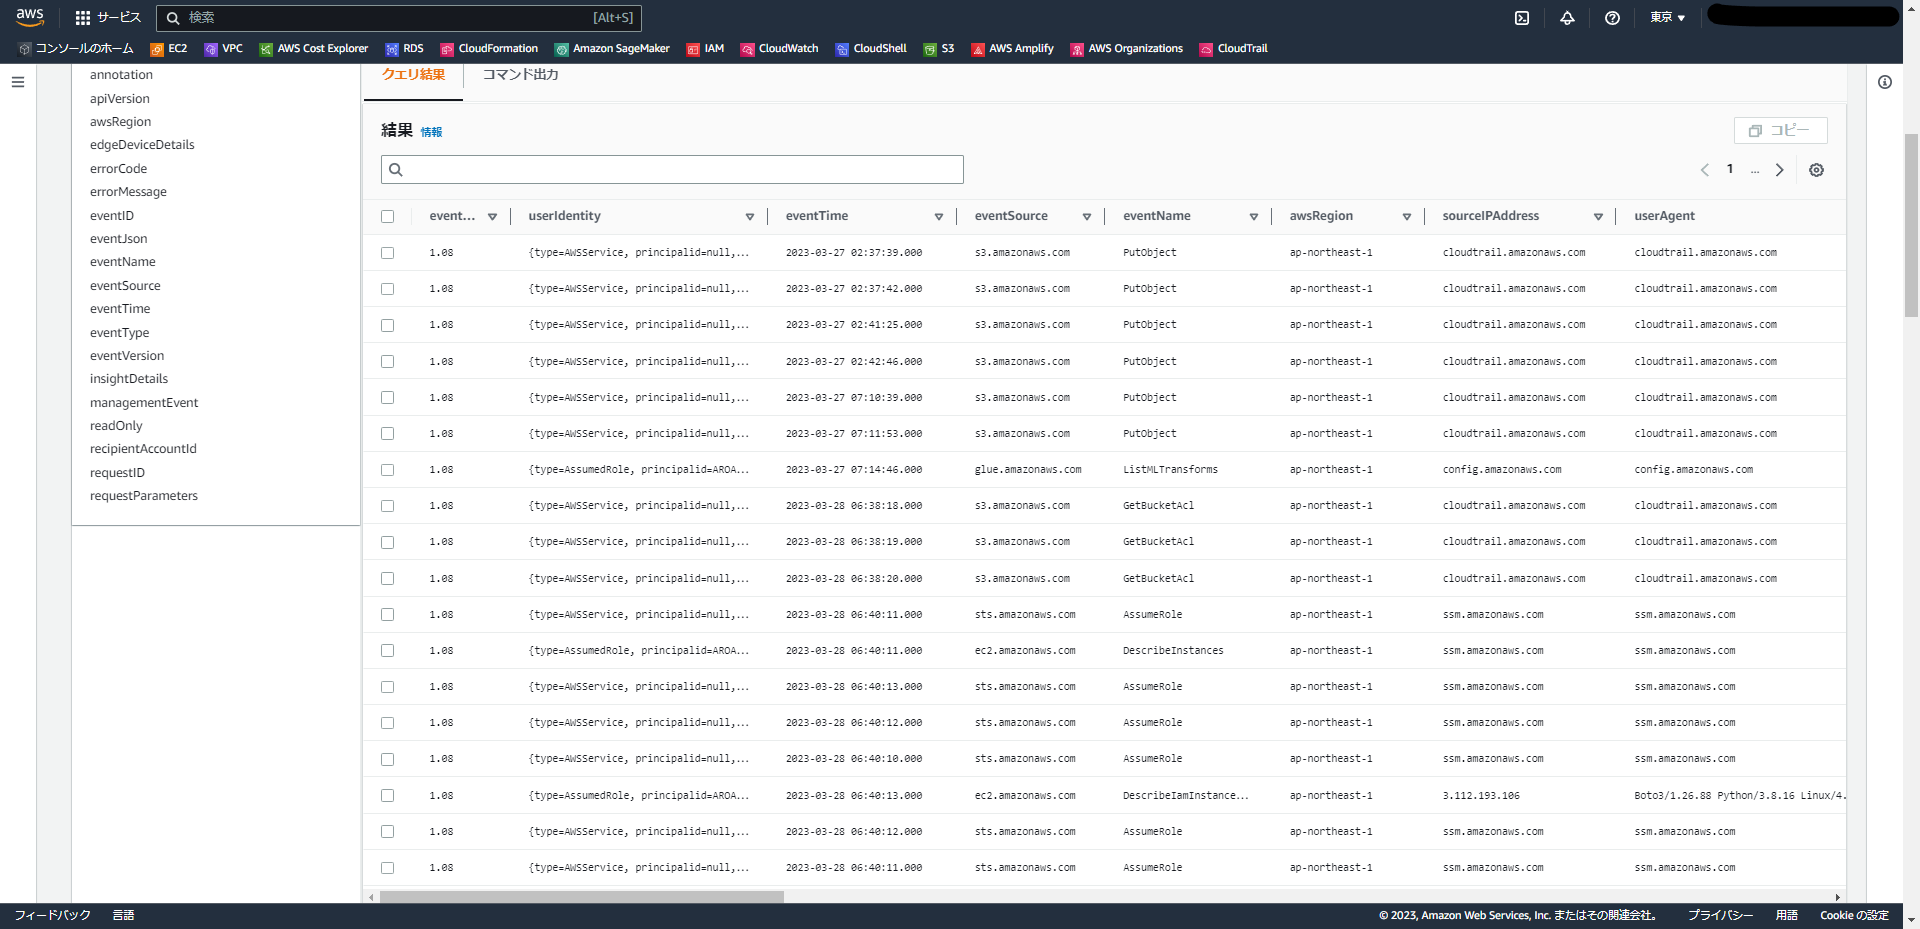Go to previous results page
1920x929 pixels.
pyautogui.click(x=1705, y=170)
